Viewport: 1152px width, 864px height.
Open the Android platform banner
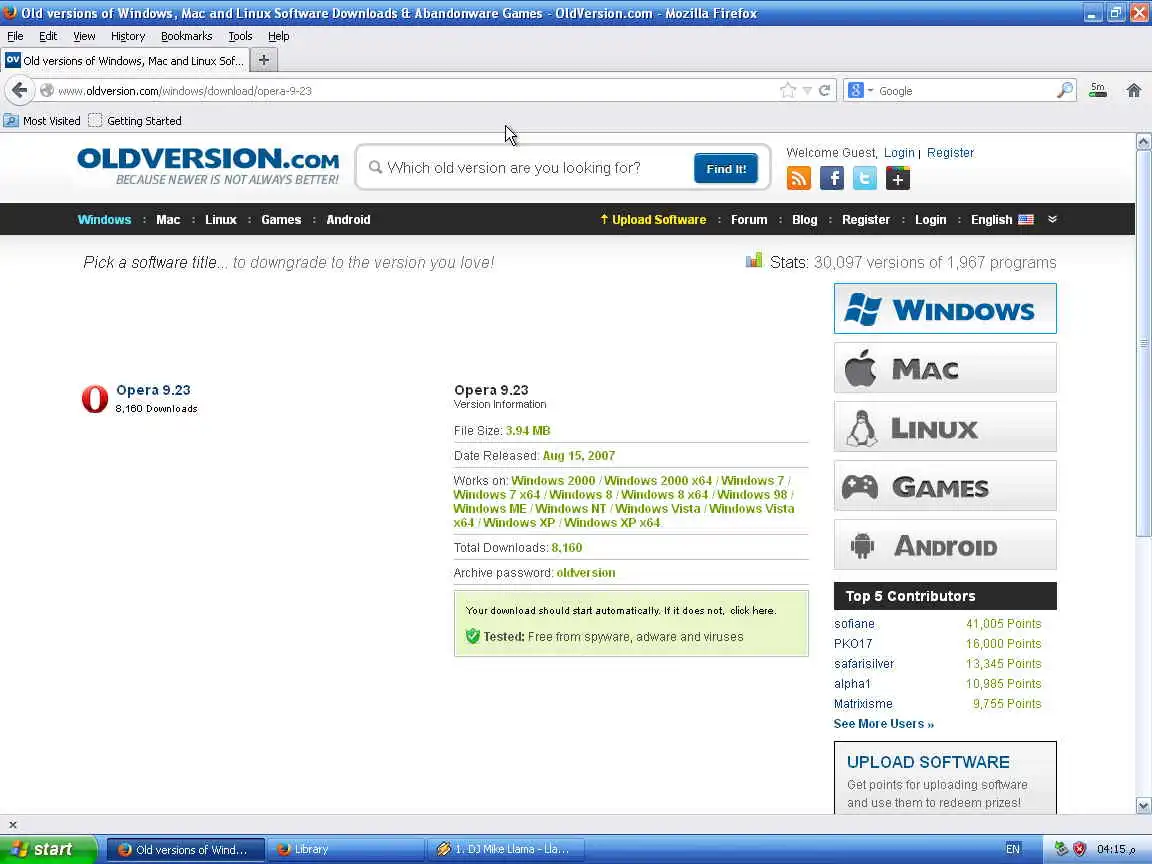[945, 544]
